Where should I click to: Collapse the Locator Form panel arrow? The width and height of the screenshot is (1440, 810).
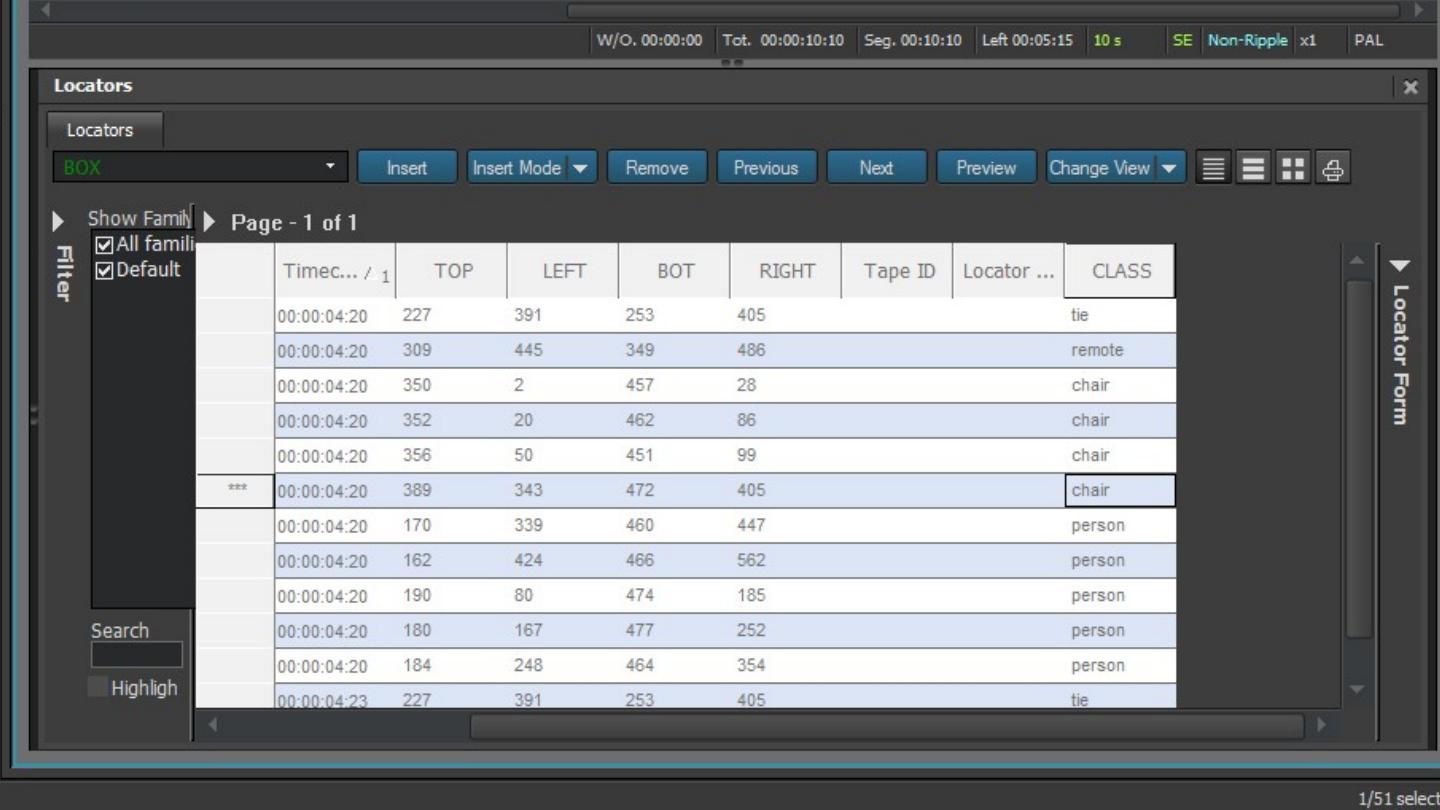(x=1400, y=266)
